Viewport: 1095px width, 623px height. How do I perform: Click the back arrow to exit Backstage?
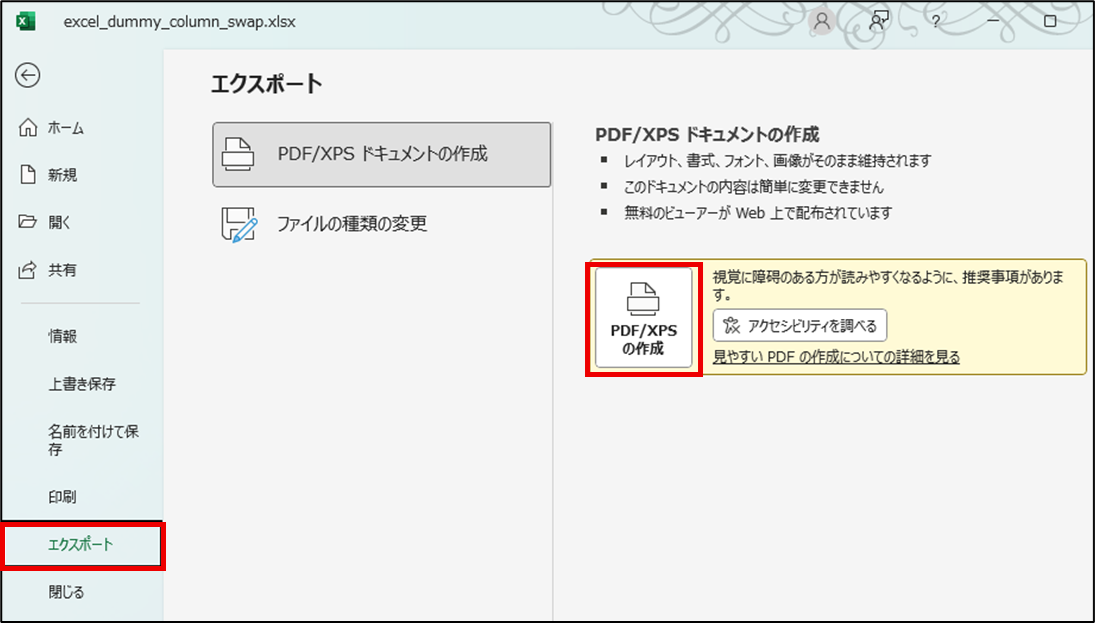[28, 75]
